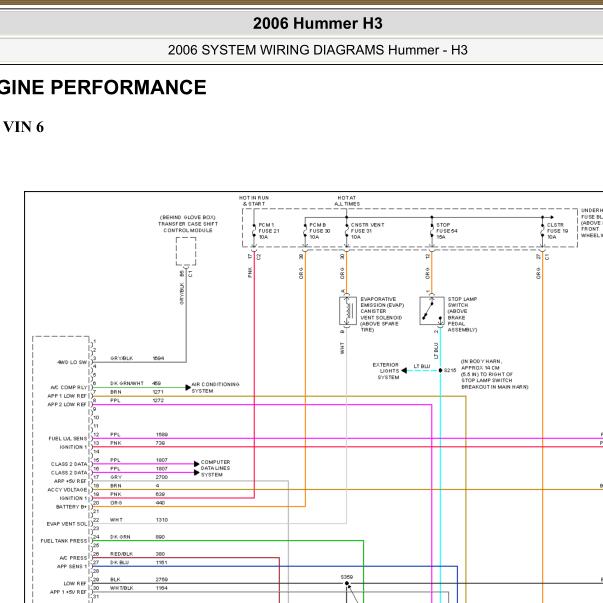Click the "4WD LO SW" pin label
The height and width of the screenshot is (603, 603).
(72, 362)
